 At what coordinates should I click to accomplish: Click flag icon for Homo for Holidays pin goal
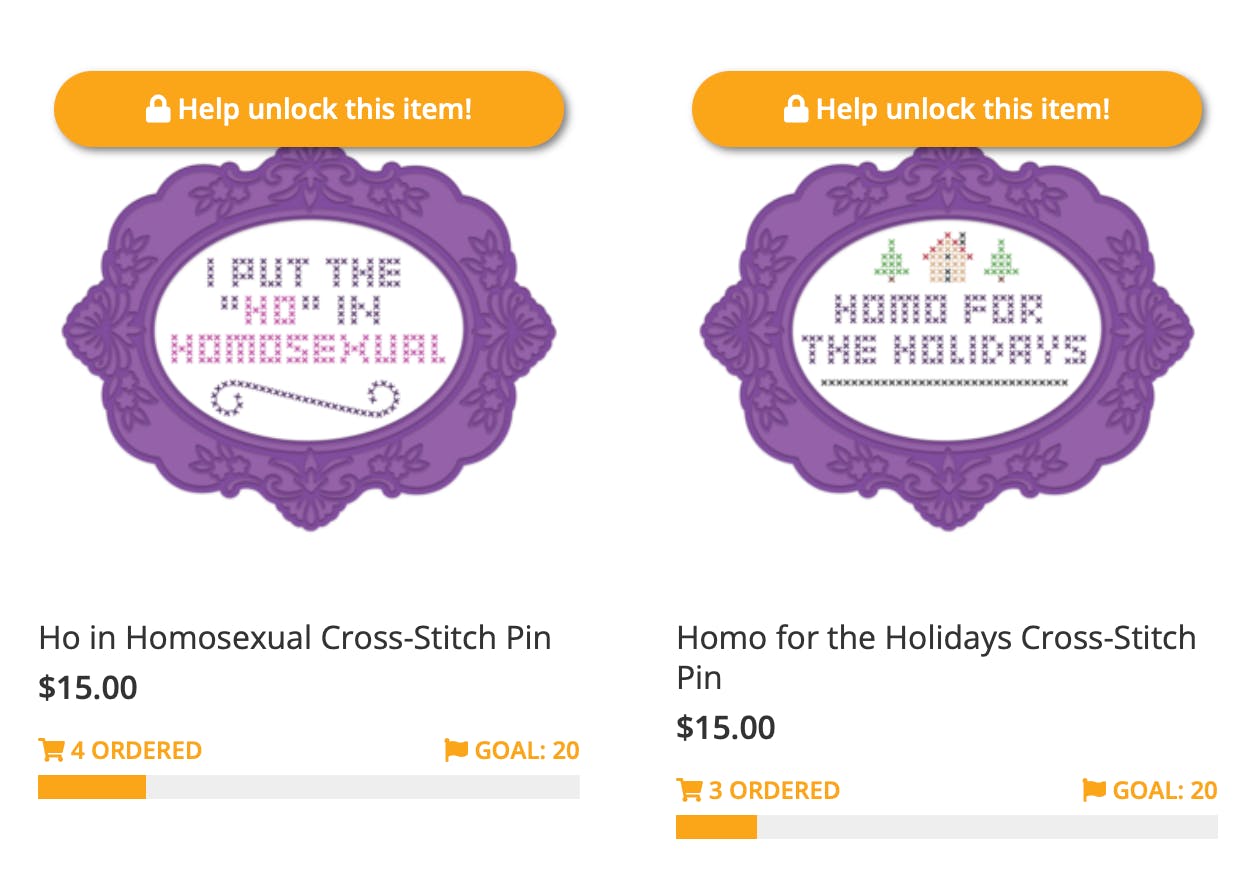click(1094, 790)
